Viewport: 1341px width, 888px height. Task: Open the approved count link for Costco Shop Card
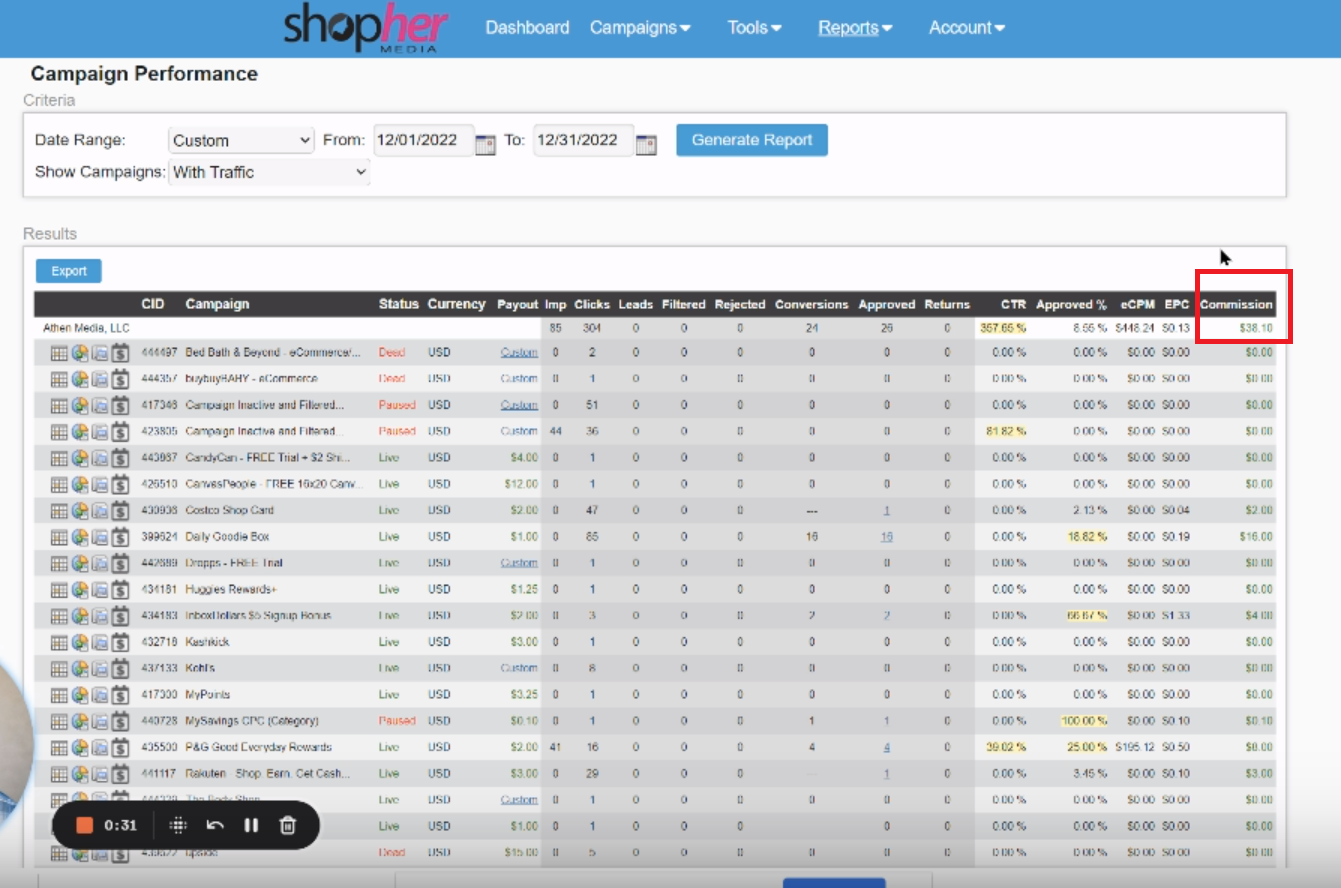tap(886, 510)
